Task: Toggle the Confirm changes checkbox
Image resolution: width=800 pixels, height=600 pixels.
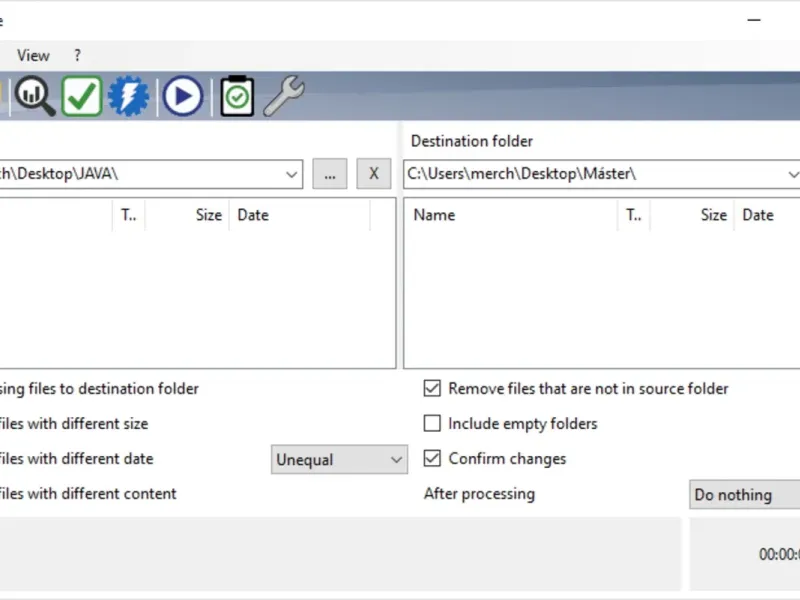Action: [x=432, y=458]
